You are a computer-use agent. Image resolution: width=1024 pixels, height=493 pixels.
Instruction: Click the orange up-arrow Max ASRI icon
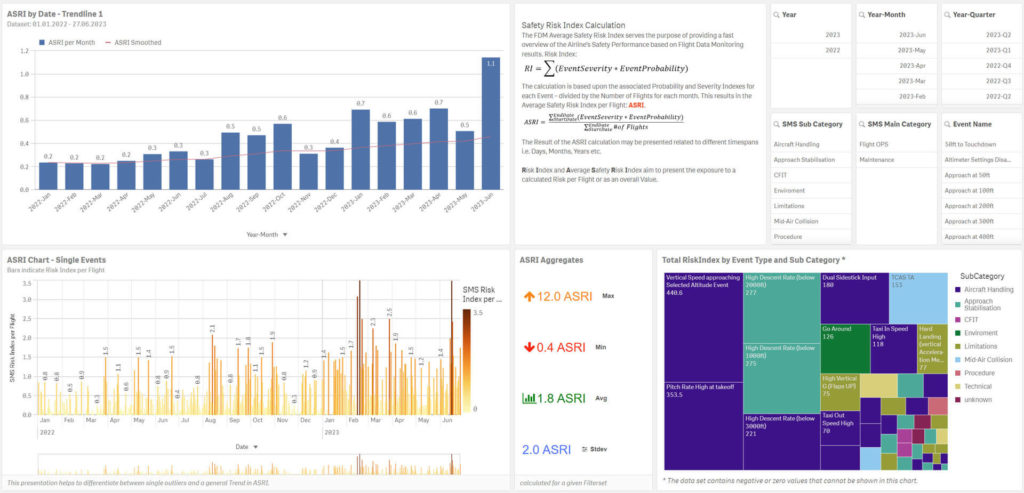(x=530, y=297)
